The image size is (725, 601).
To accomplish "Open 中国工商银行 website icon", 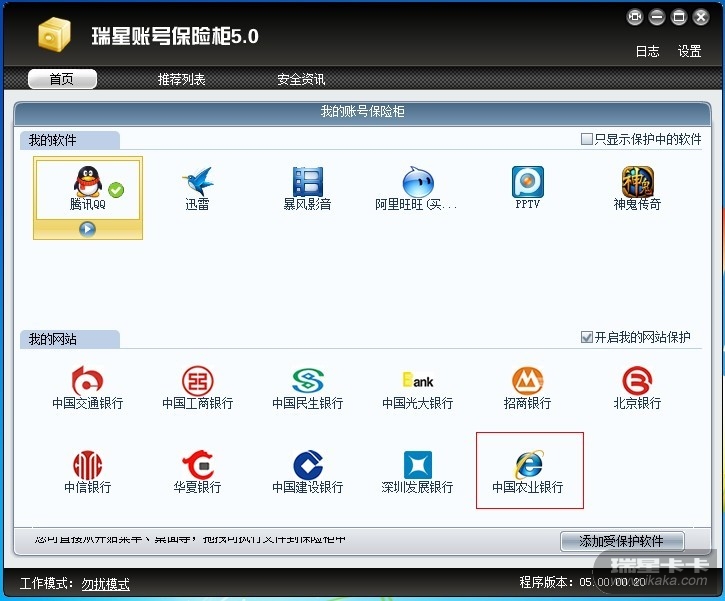I will pos(198,381).
